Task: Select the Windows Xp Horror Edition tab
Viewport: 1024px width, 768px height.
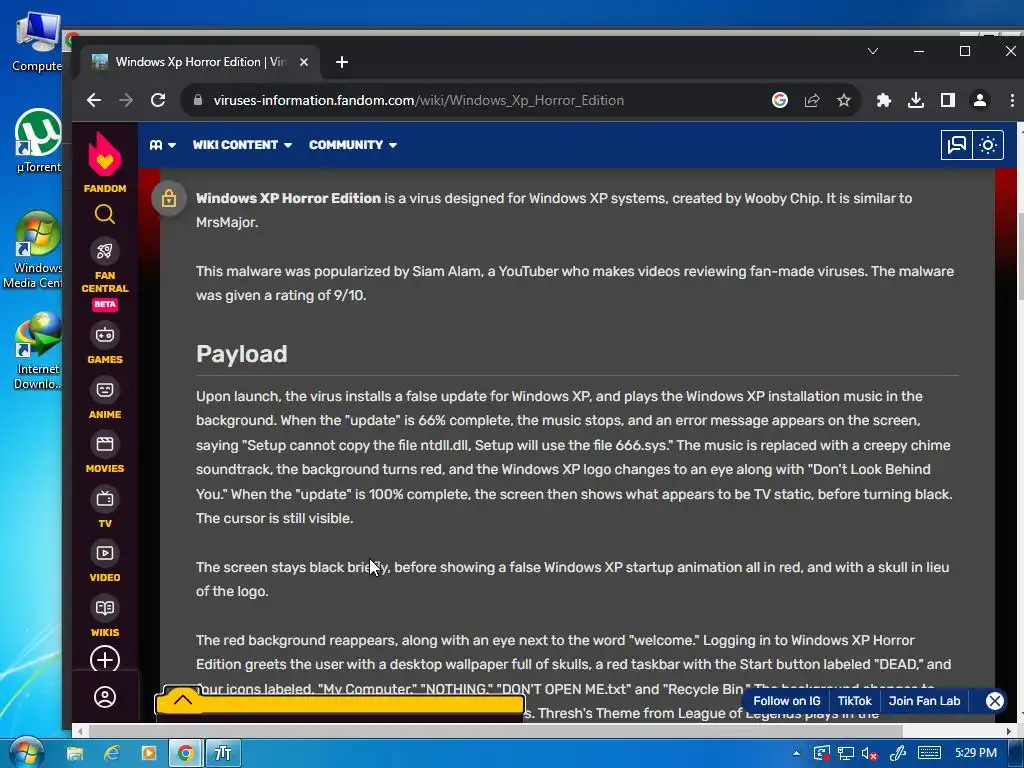Action: pyautogui.click(x=200, y=62)
